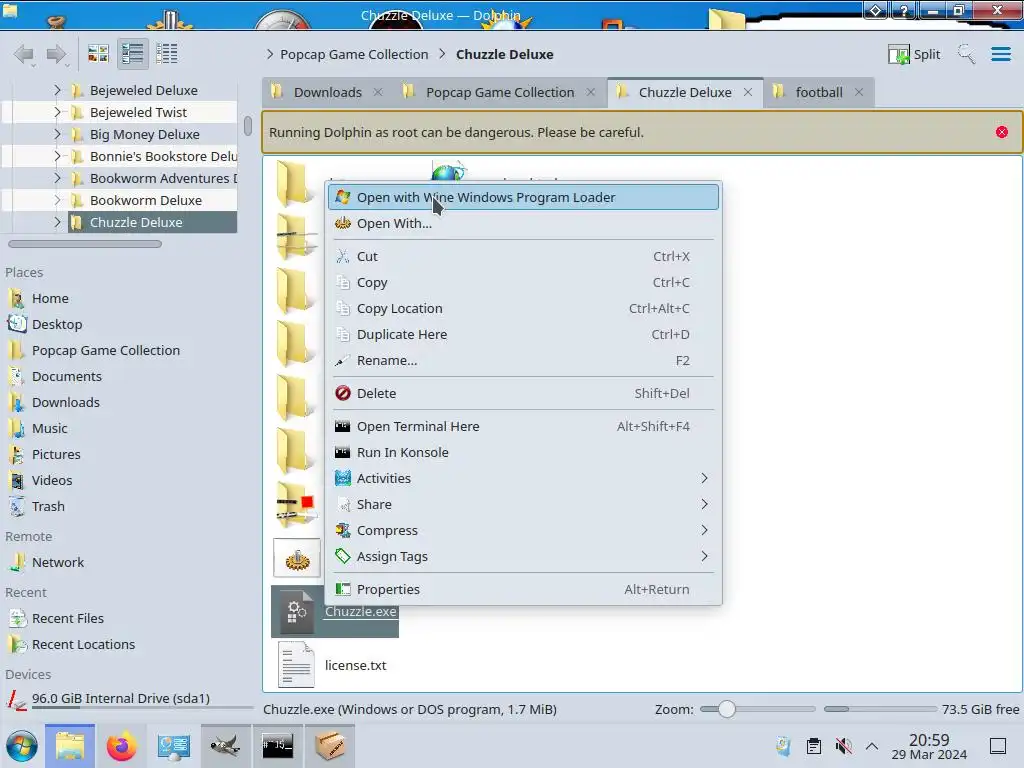Open the Compress submenu

point(523,530)
